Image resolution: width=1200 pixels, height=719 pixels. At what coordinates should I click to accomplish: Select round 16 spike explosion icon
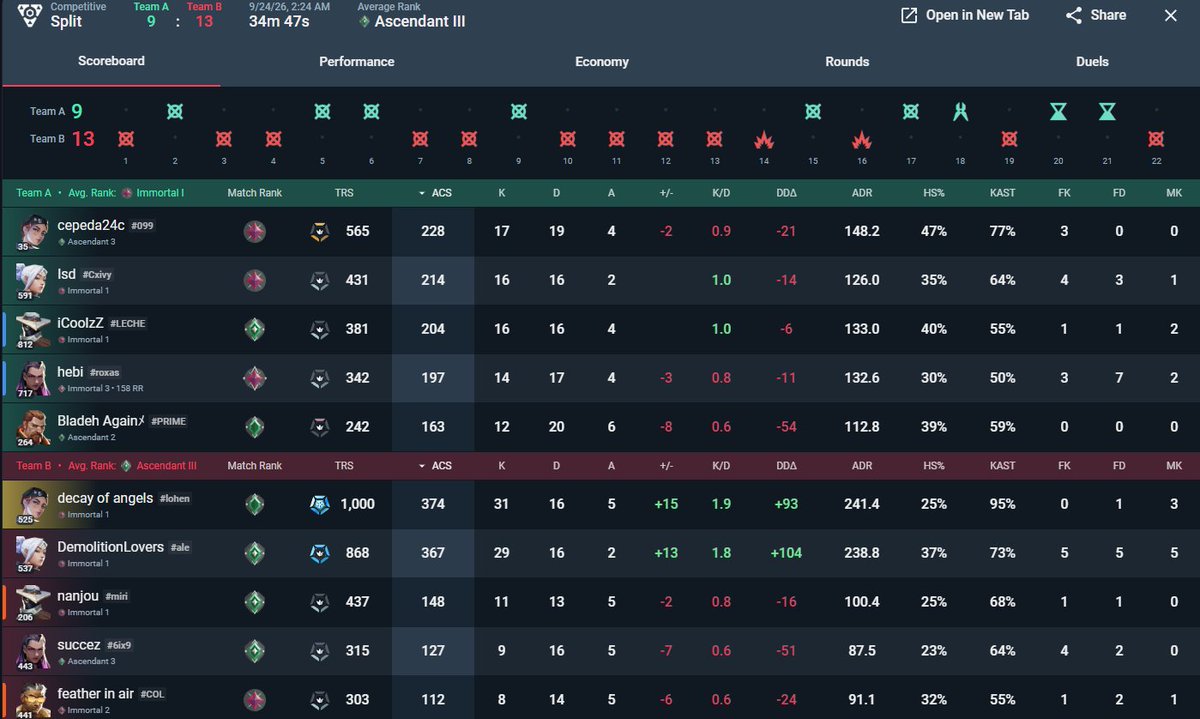pyautogui.click(x=861, y=139)
